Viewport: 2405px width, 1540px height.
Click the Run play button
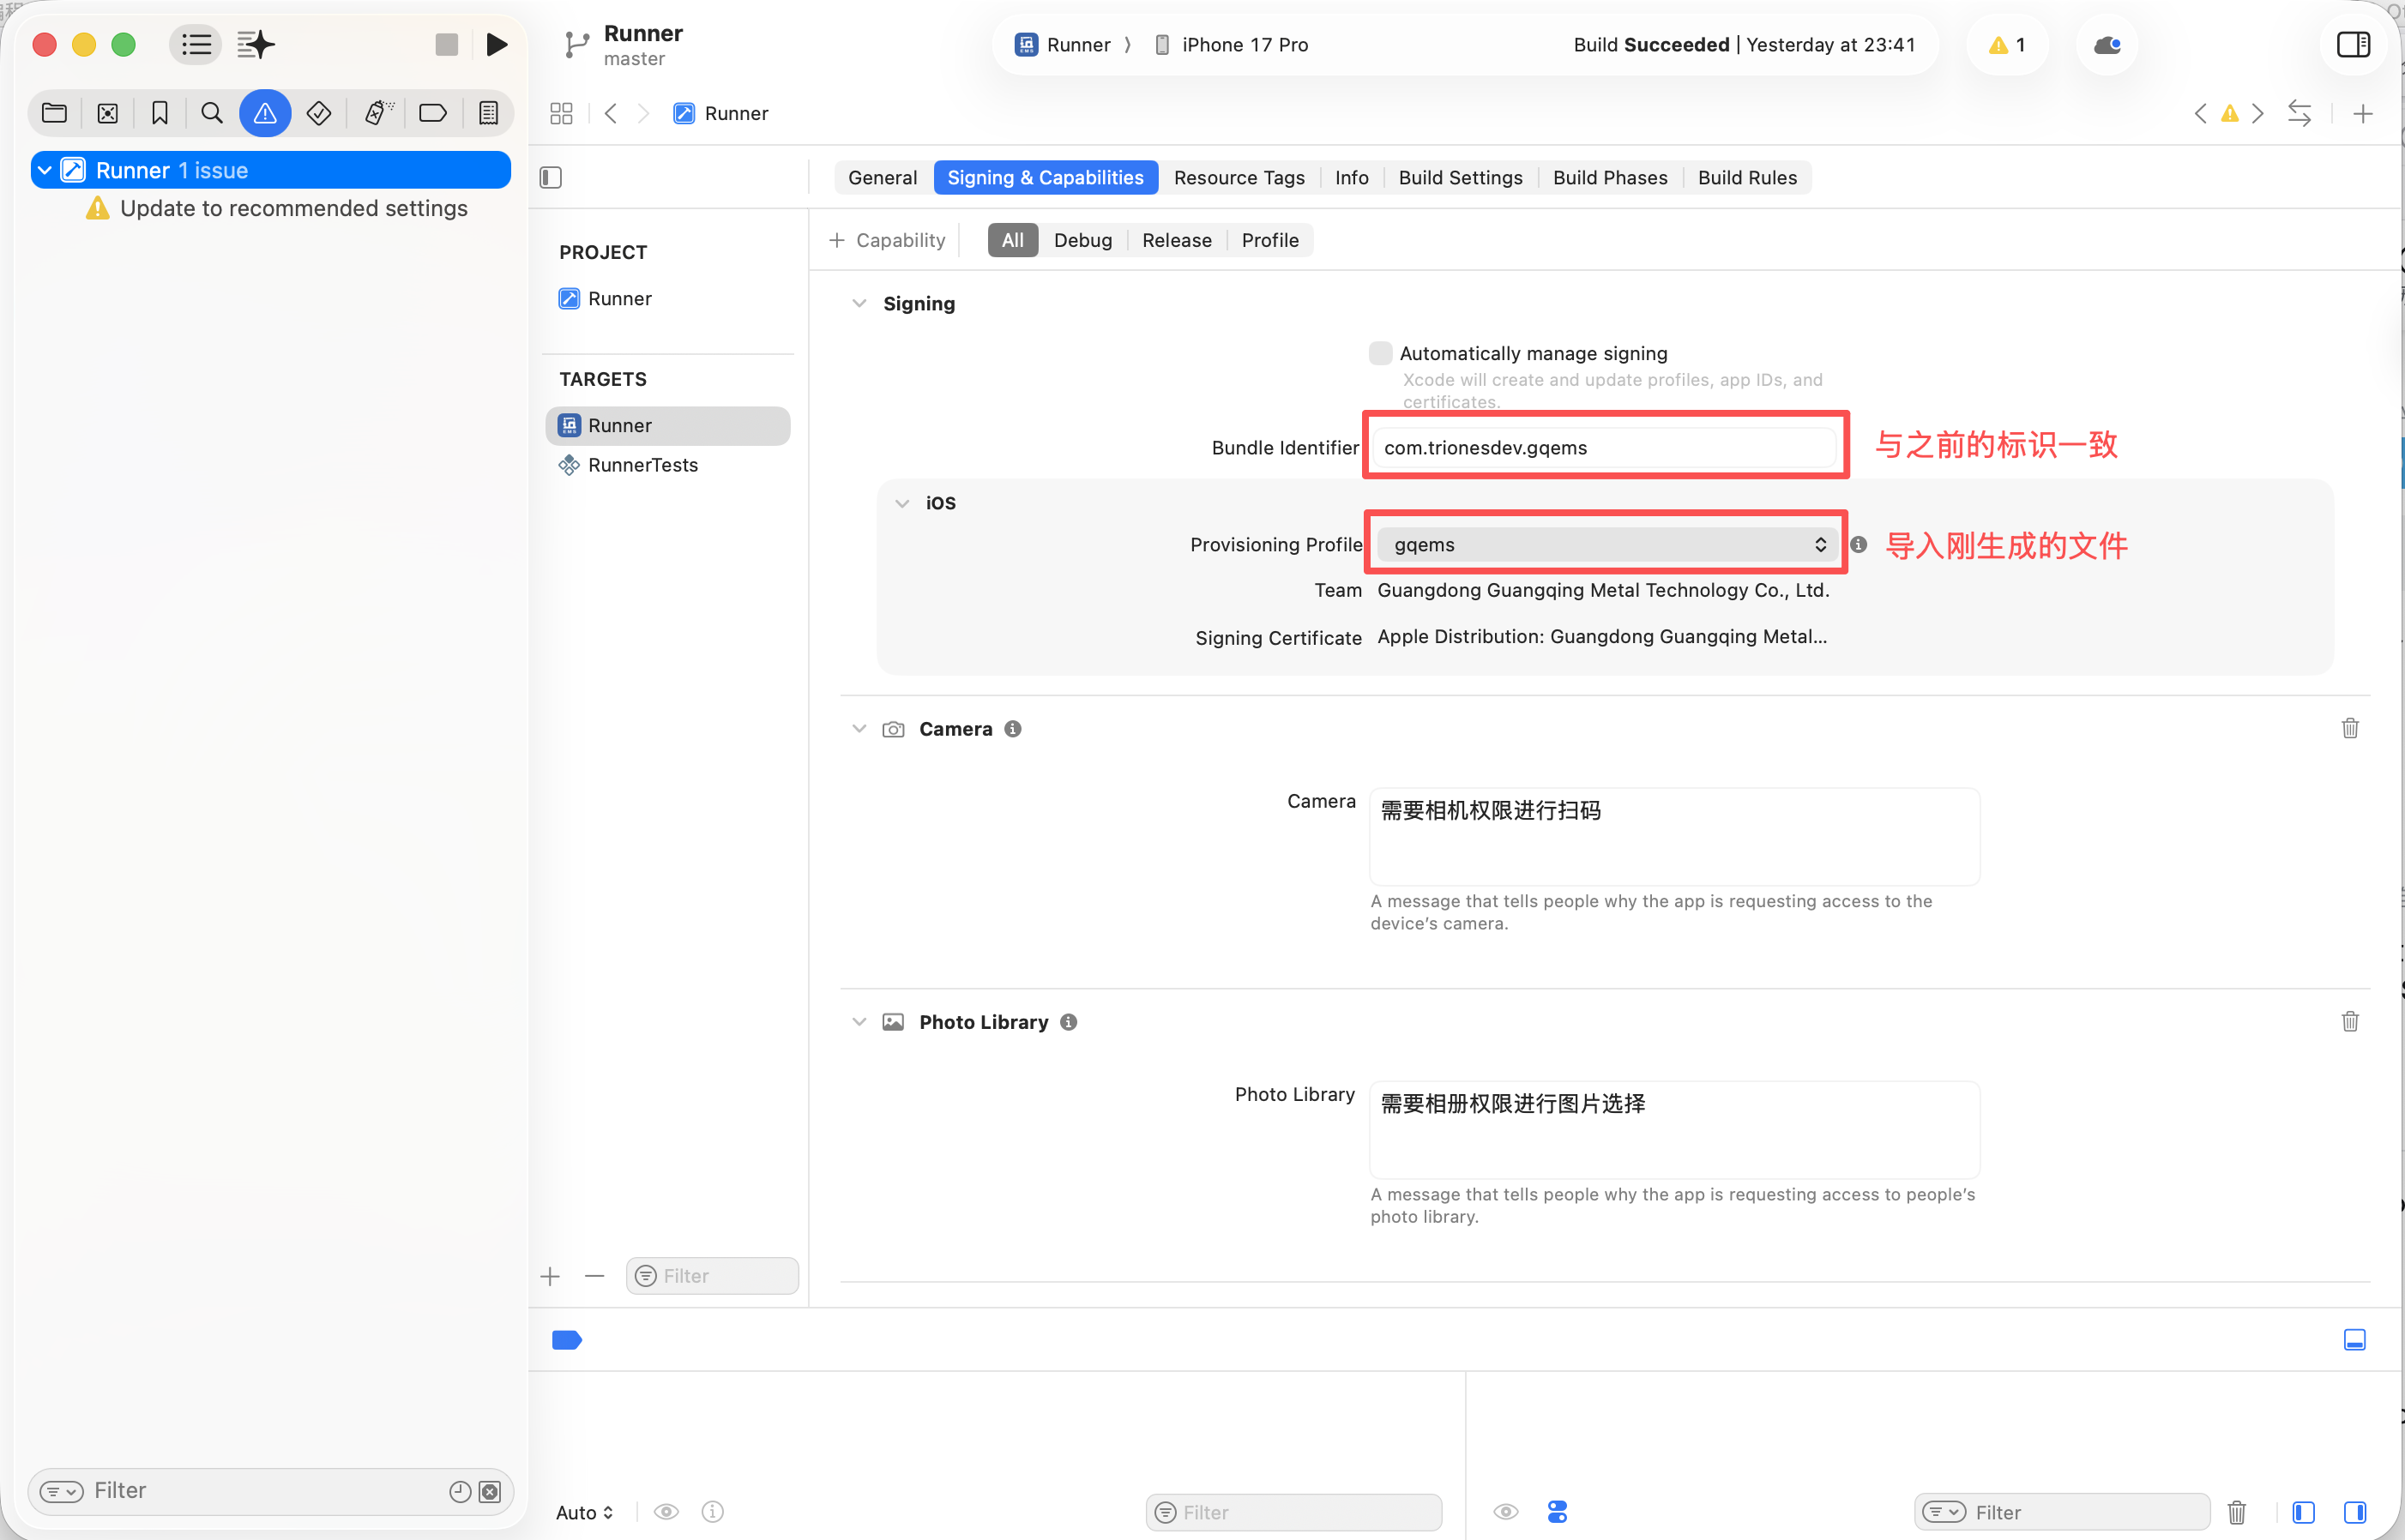(x=496, y=44)
